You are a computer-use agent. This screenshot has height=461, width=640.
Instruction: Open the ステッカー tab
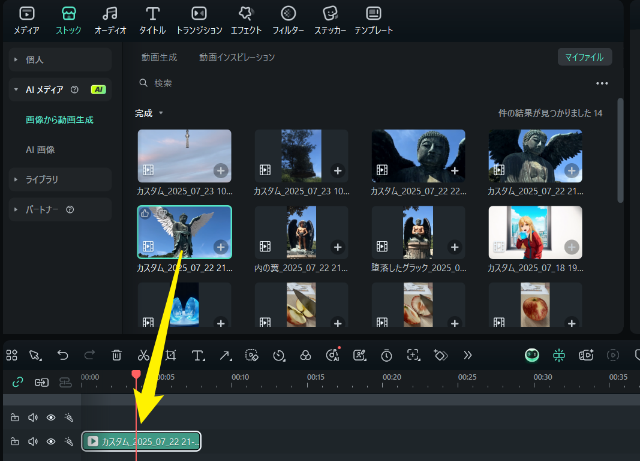click(330, 20)
